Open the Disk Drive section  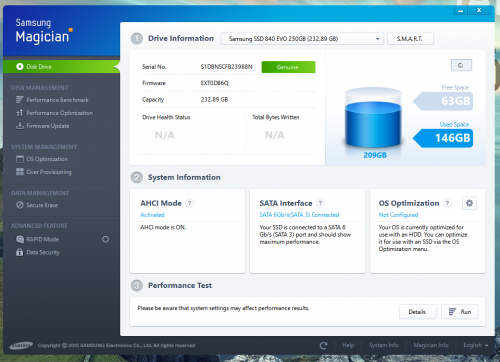pyautogui.click(x=61, y=67)
